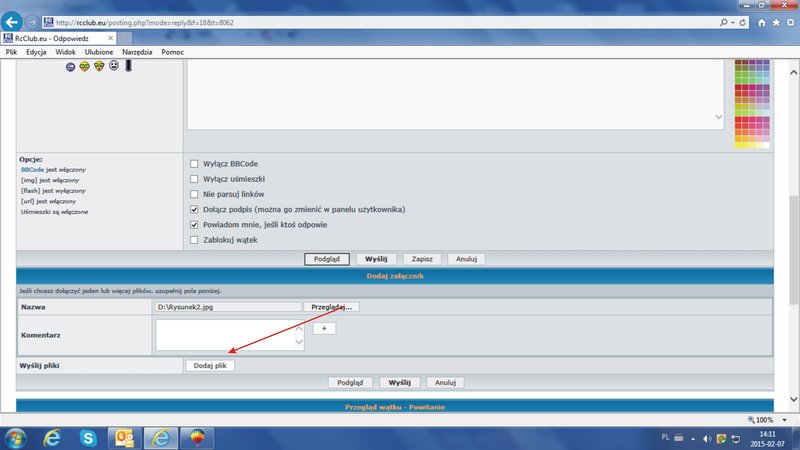Screen dimensions: 800x450
Task: Insert the black down arrow smiley
Action: [x=129, y=65]
